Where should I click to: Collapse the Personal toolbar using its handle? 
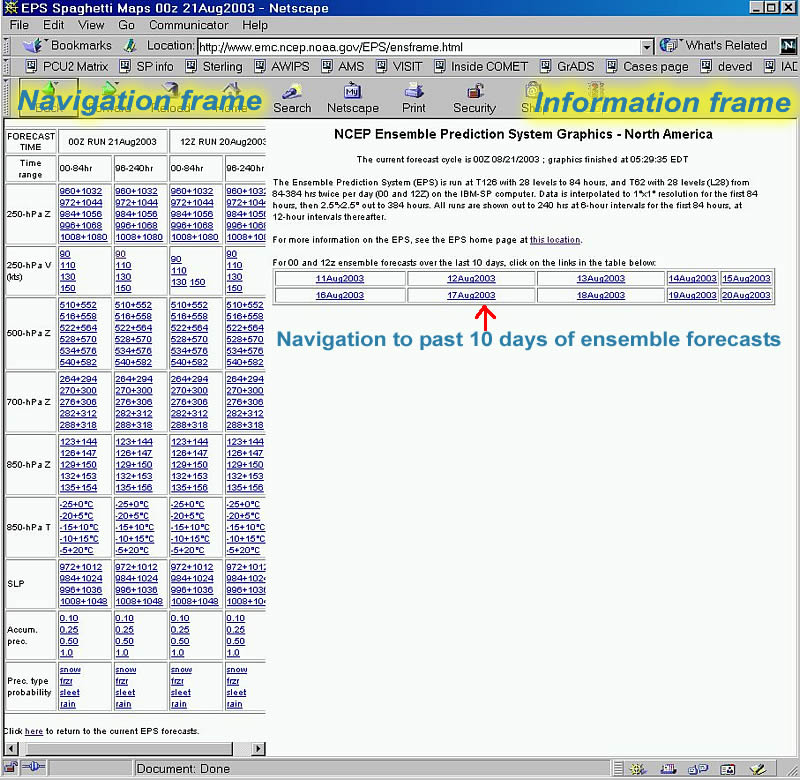click(x=6, y=67)
